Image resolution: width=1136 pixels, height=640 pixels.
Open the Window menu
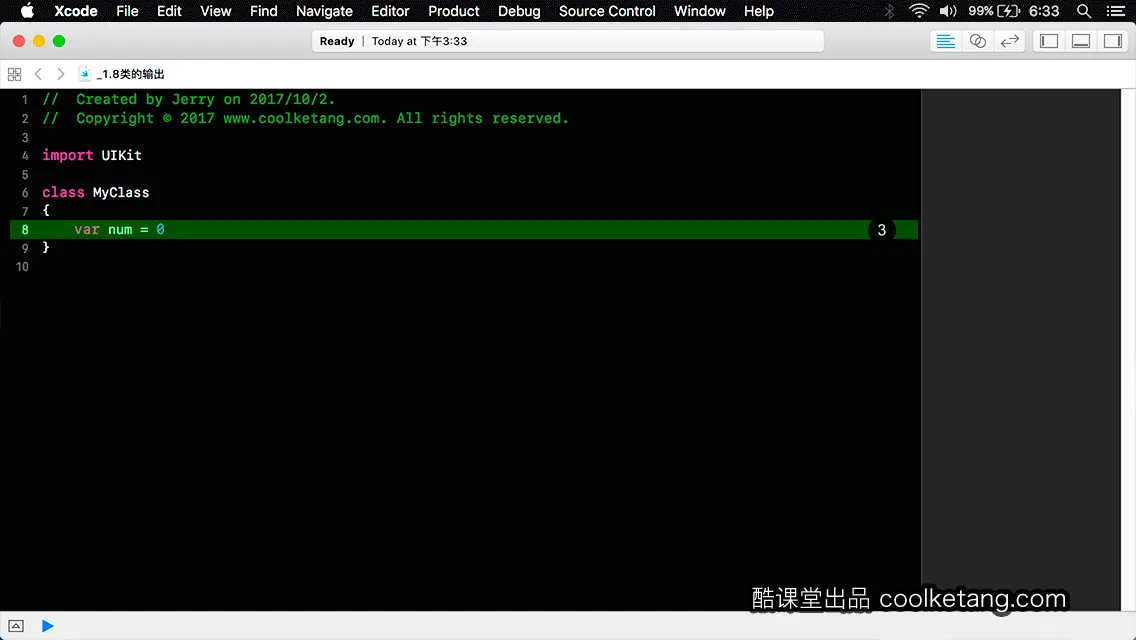[x=699, y=11]
